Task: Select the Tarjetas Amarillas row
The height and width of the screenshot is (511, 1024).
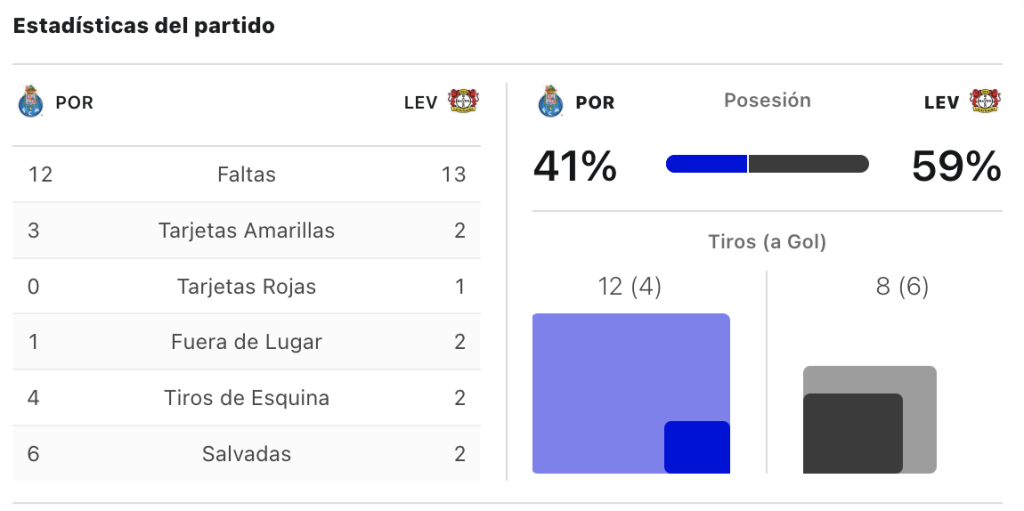Action: [246, 231]
